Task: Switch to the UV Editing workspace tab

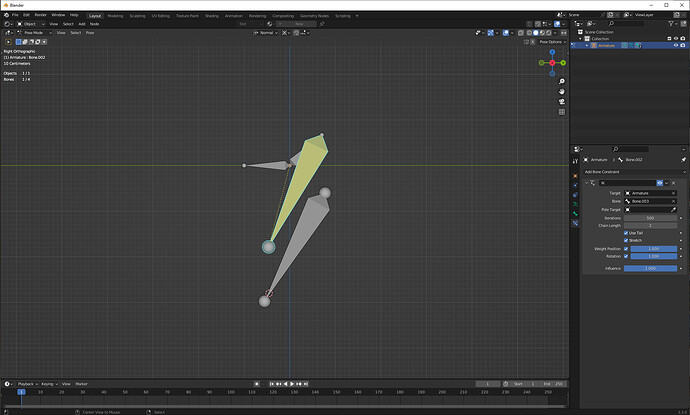Action: click(161, 16)
